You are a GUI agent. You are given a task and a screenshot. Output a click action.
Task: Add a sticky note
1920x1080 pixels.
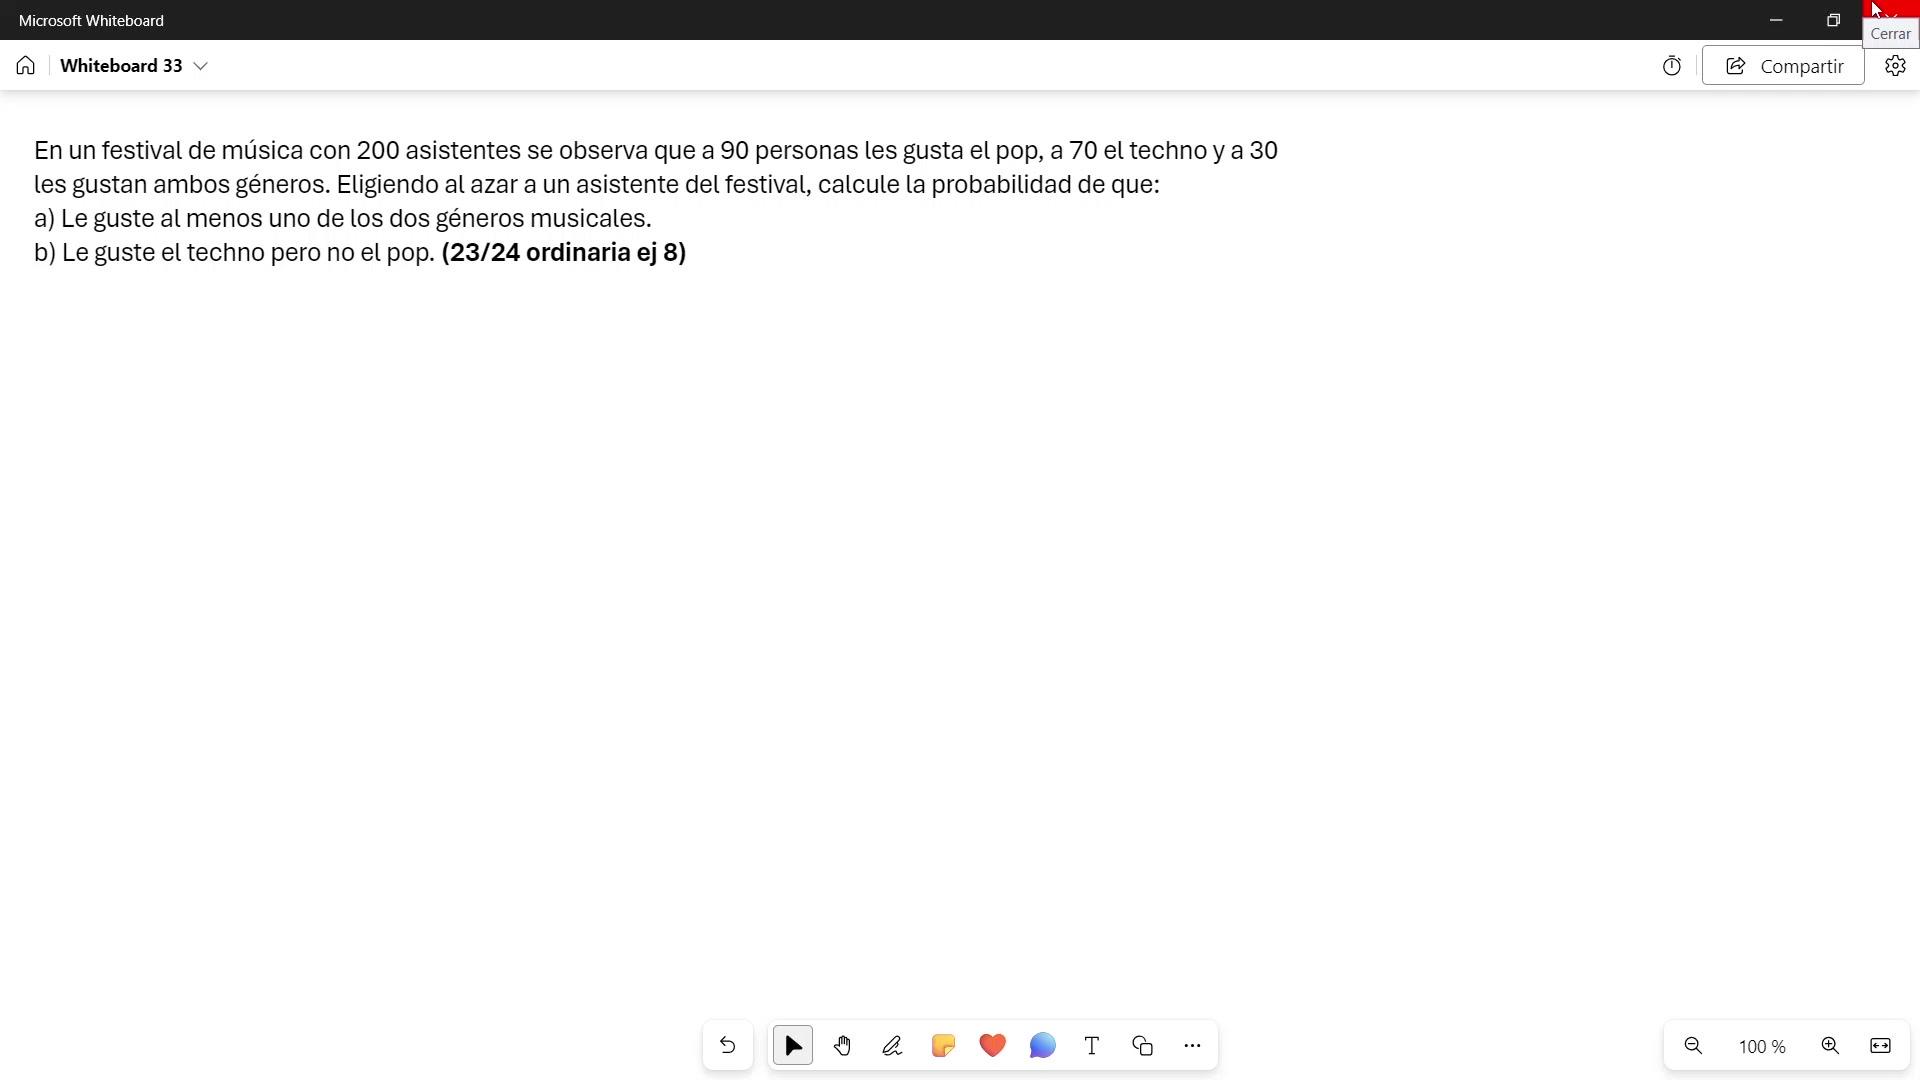[x=943, y=1046]
